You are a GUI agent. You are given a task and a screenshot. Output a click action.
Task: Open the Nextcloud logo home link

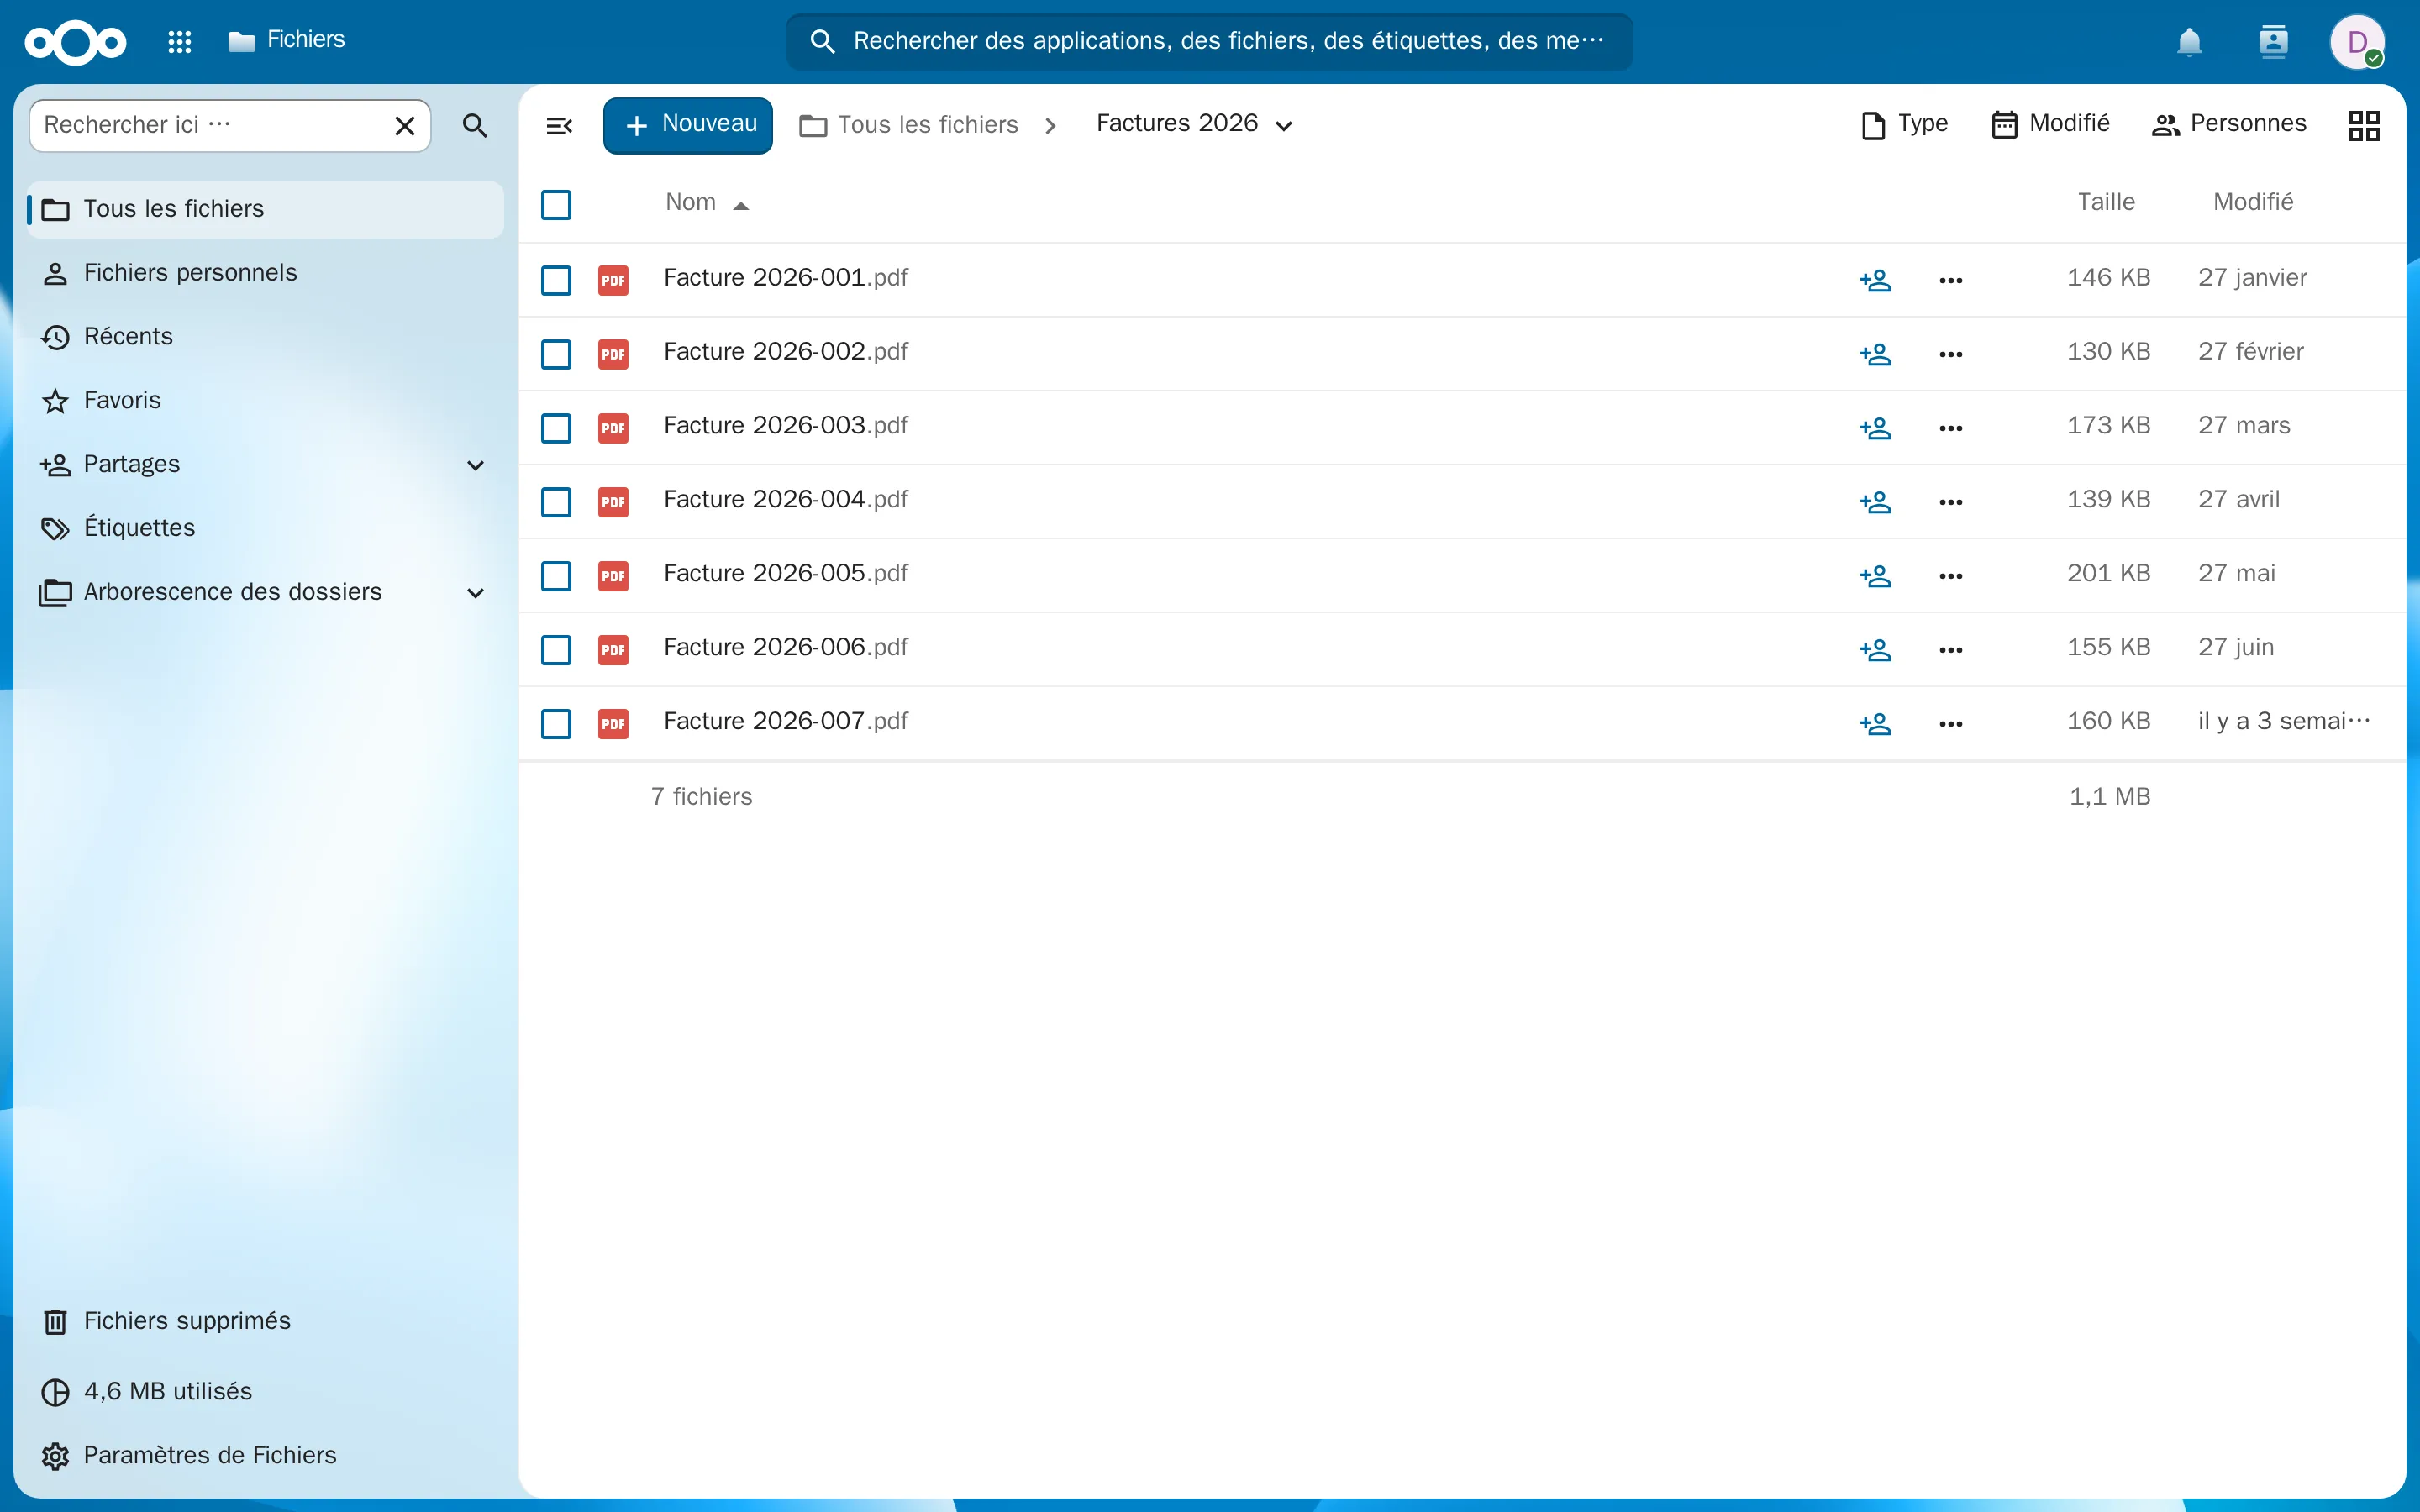coord(75,42)
